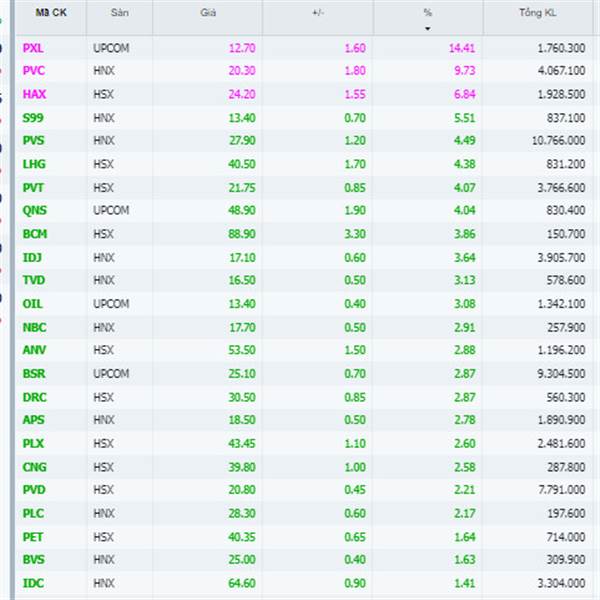
Task: Open the S99 stock code
Action: point(33,118)
